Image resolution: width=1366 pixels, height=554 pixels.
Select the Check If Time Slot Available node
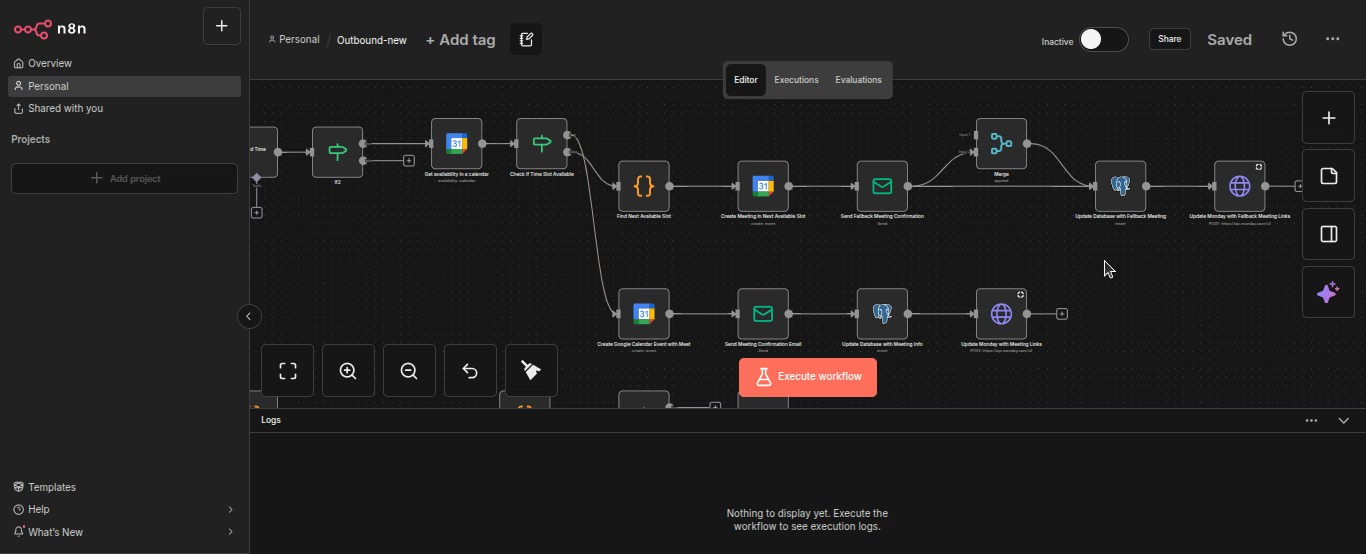[x=542, y=144]
